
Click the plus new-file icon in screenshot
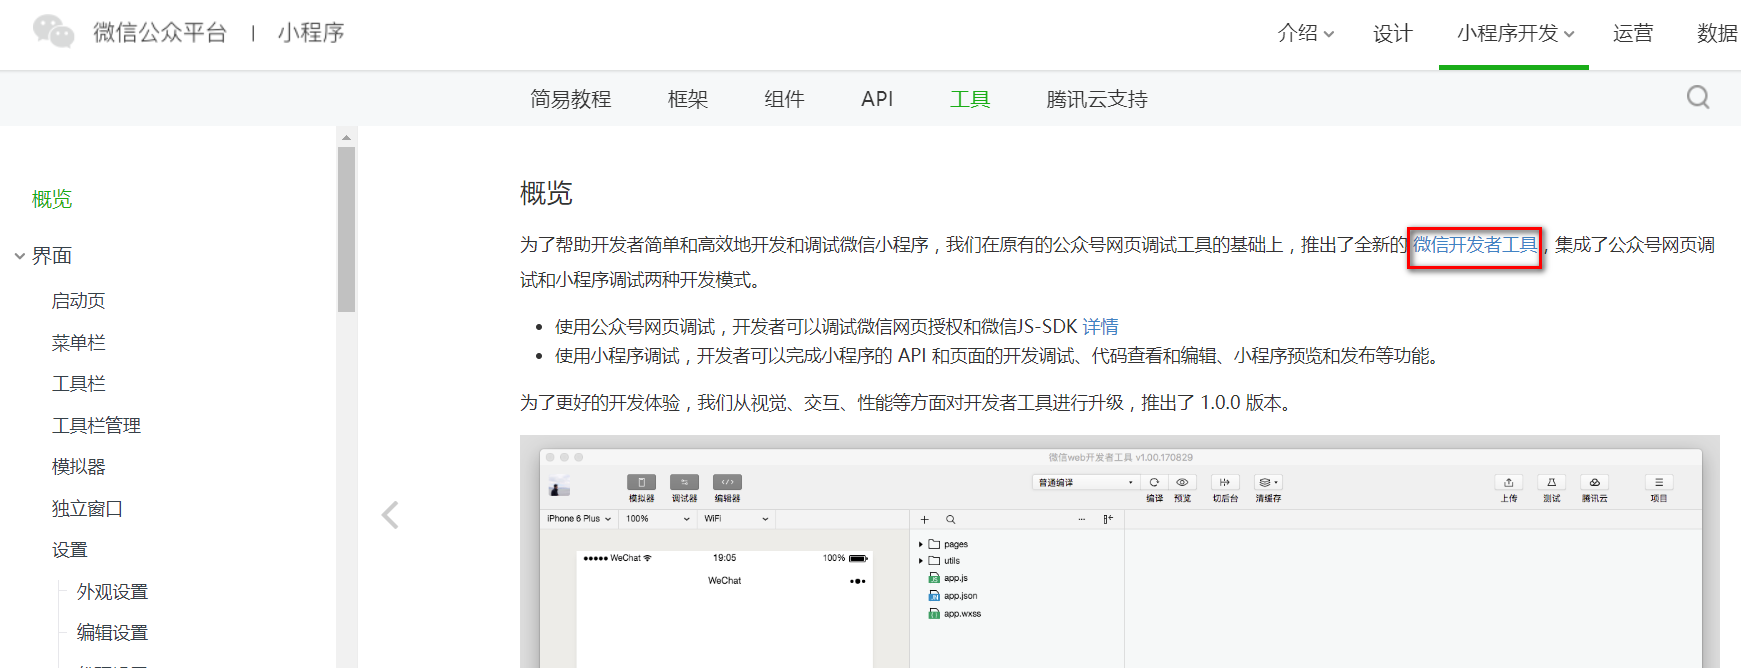[925, 520]
